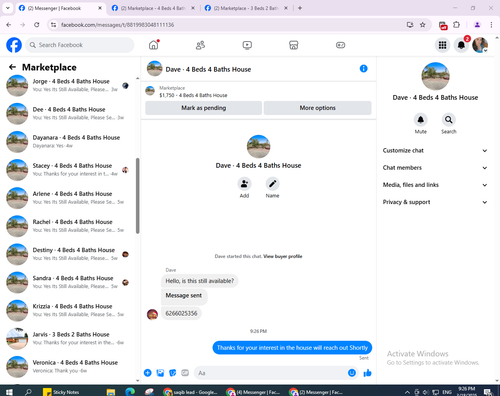This screenshot has height=396, width=500.
Task: Switch to Marketplace 4 Beds 4 Baths tab
Action: [x=153, y=8]
